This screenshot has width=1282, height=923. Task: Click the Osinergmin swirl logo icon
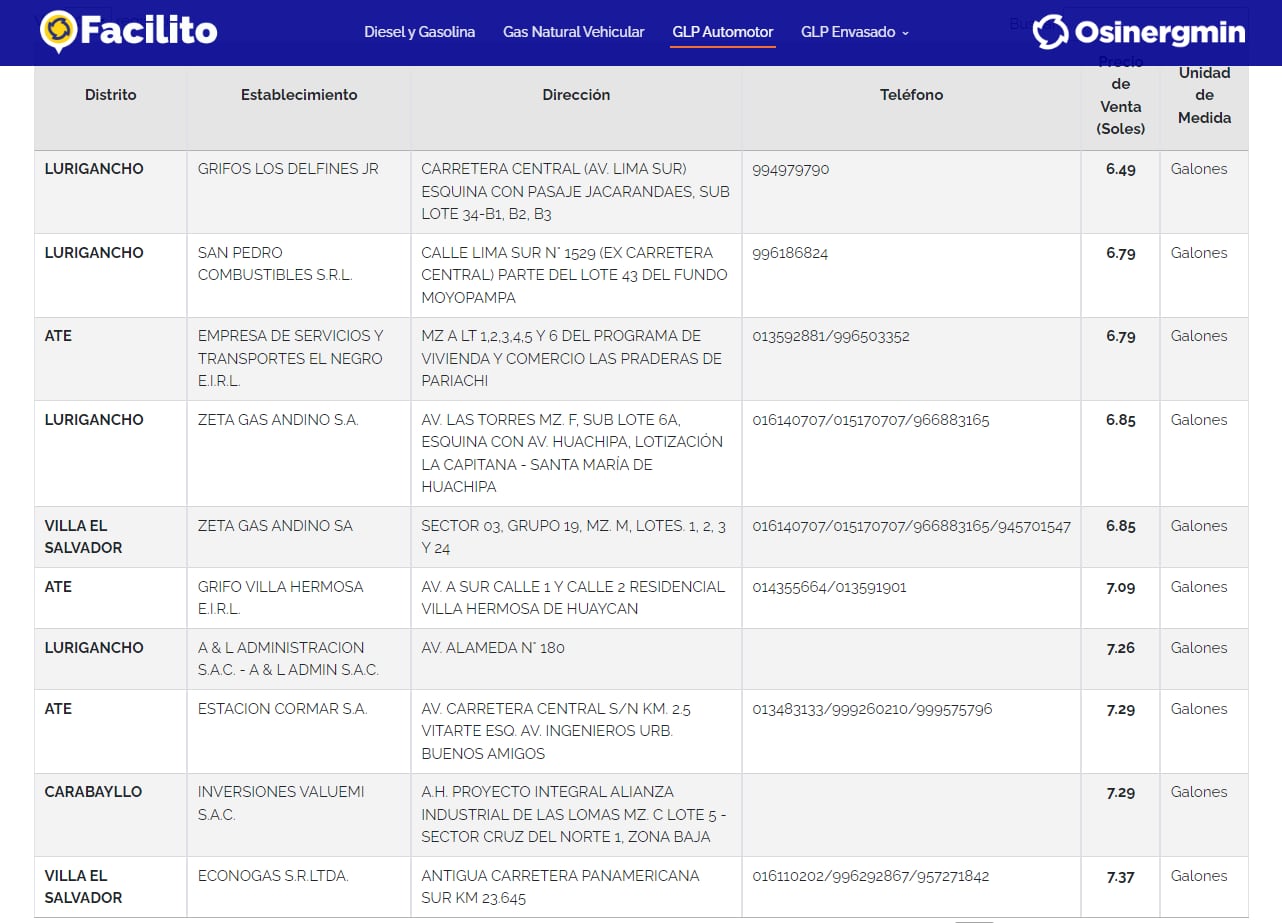[1051, 32]
